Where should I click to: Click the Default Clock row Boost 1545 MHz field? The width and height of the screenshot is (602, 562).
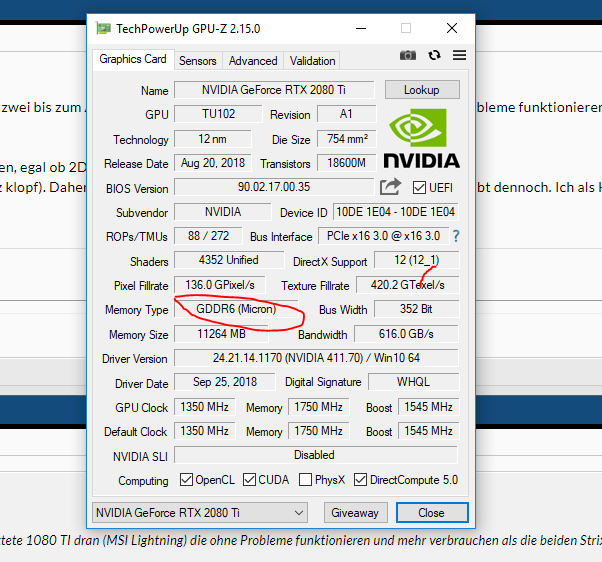coord(428,431)
